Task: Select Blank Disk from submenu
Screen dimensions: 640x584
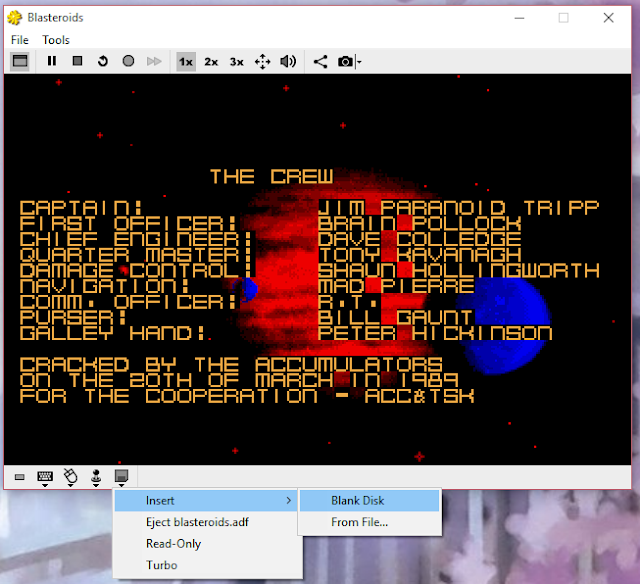Action: pyautogui.click(x=369, y=500)
